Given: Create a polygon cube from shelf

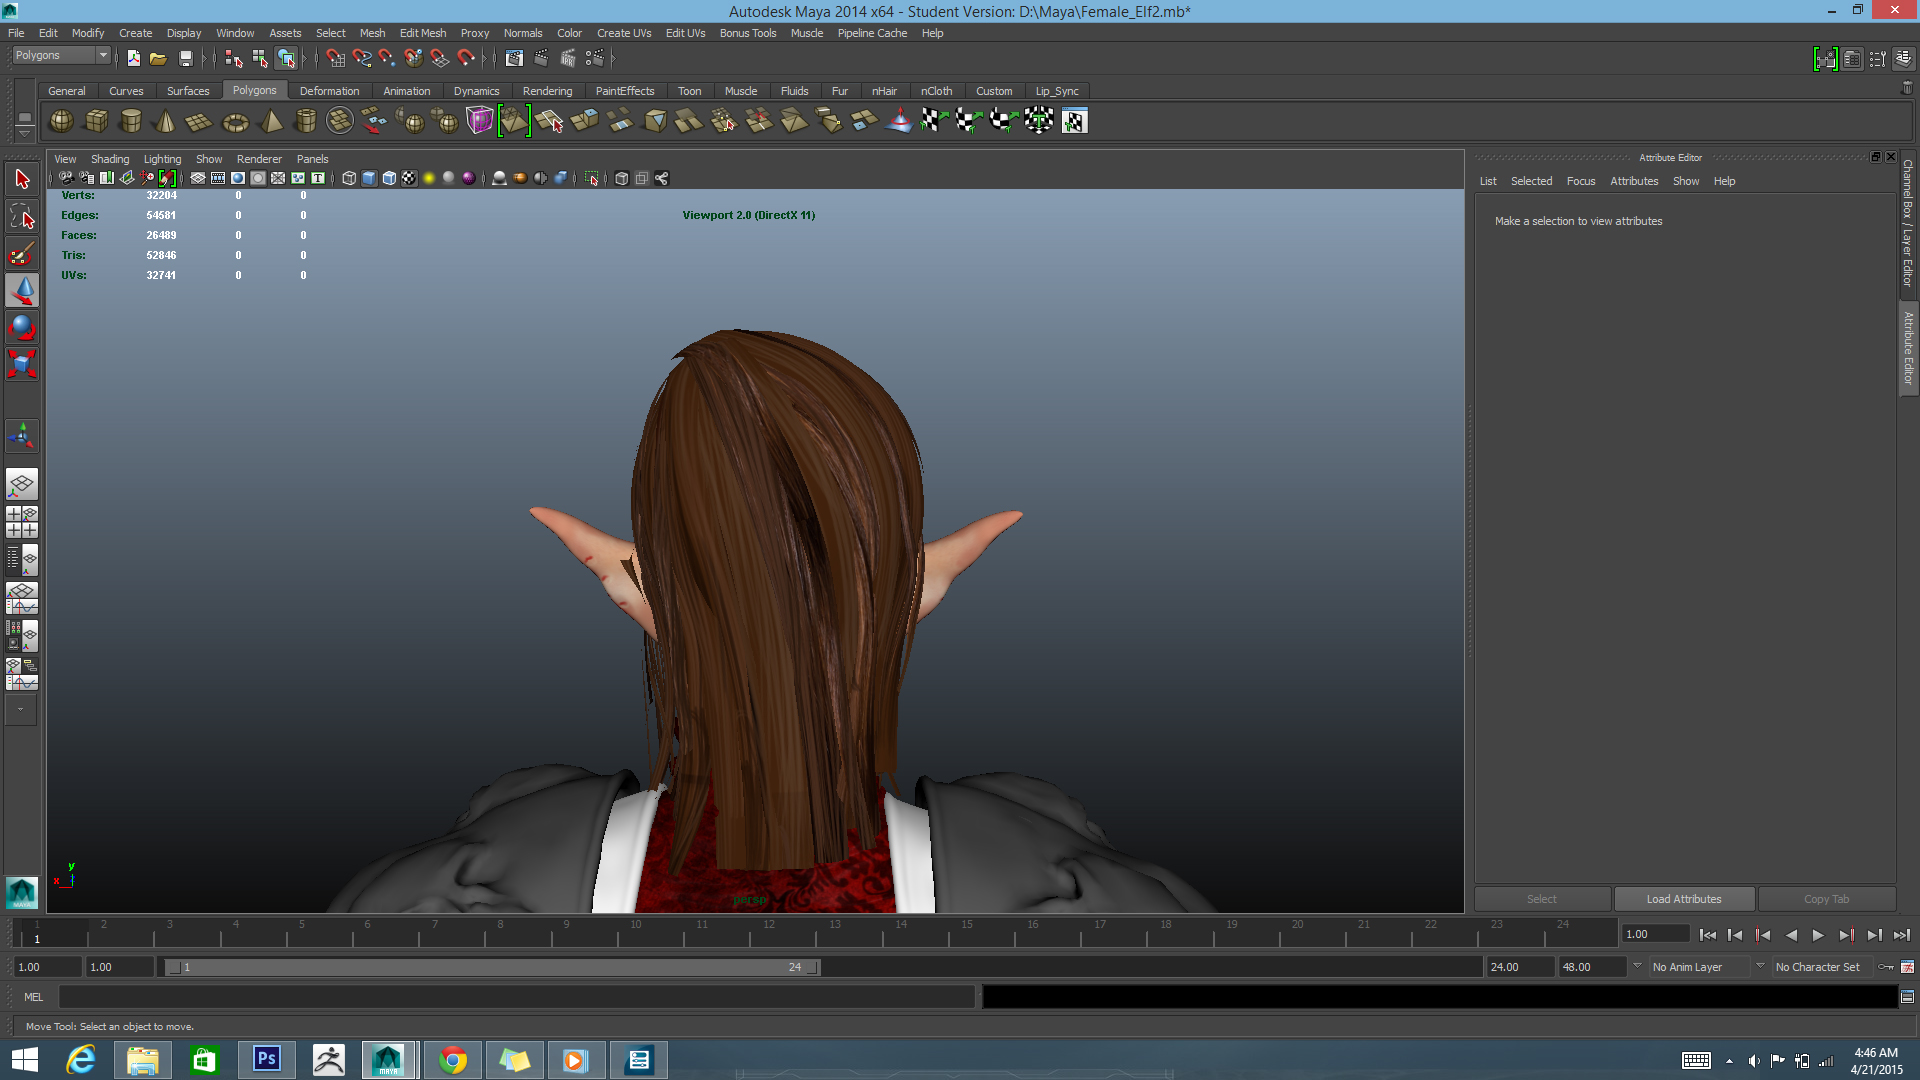Looking at the screenshot, I should 96,121.
